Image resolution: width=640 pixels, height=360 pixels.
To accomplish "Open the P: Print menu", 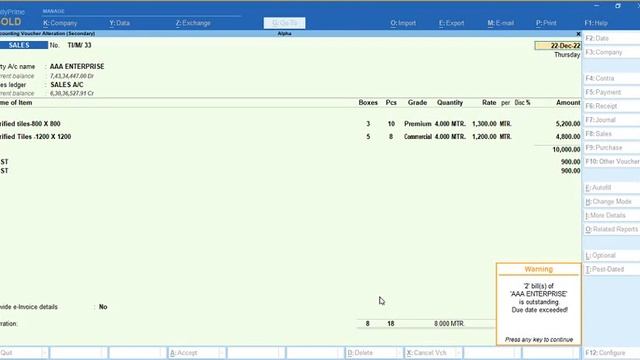I will click(546, 23).
